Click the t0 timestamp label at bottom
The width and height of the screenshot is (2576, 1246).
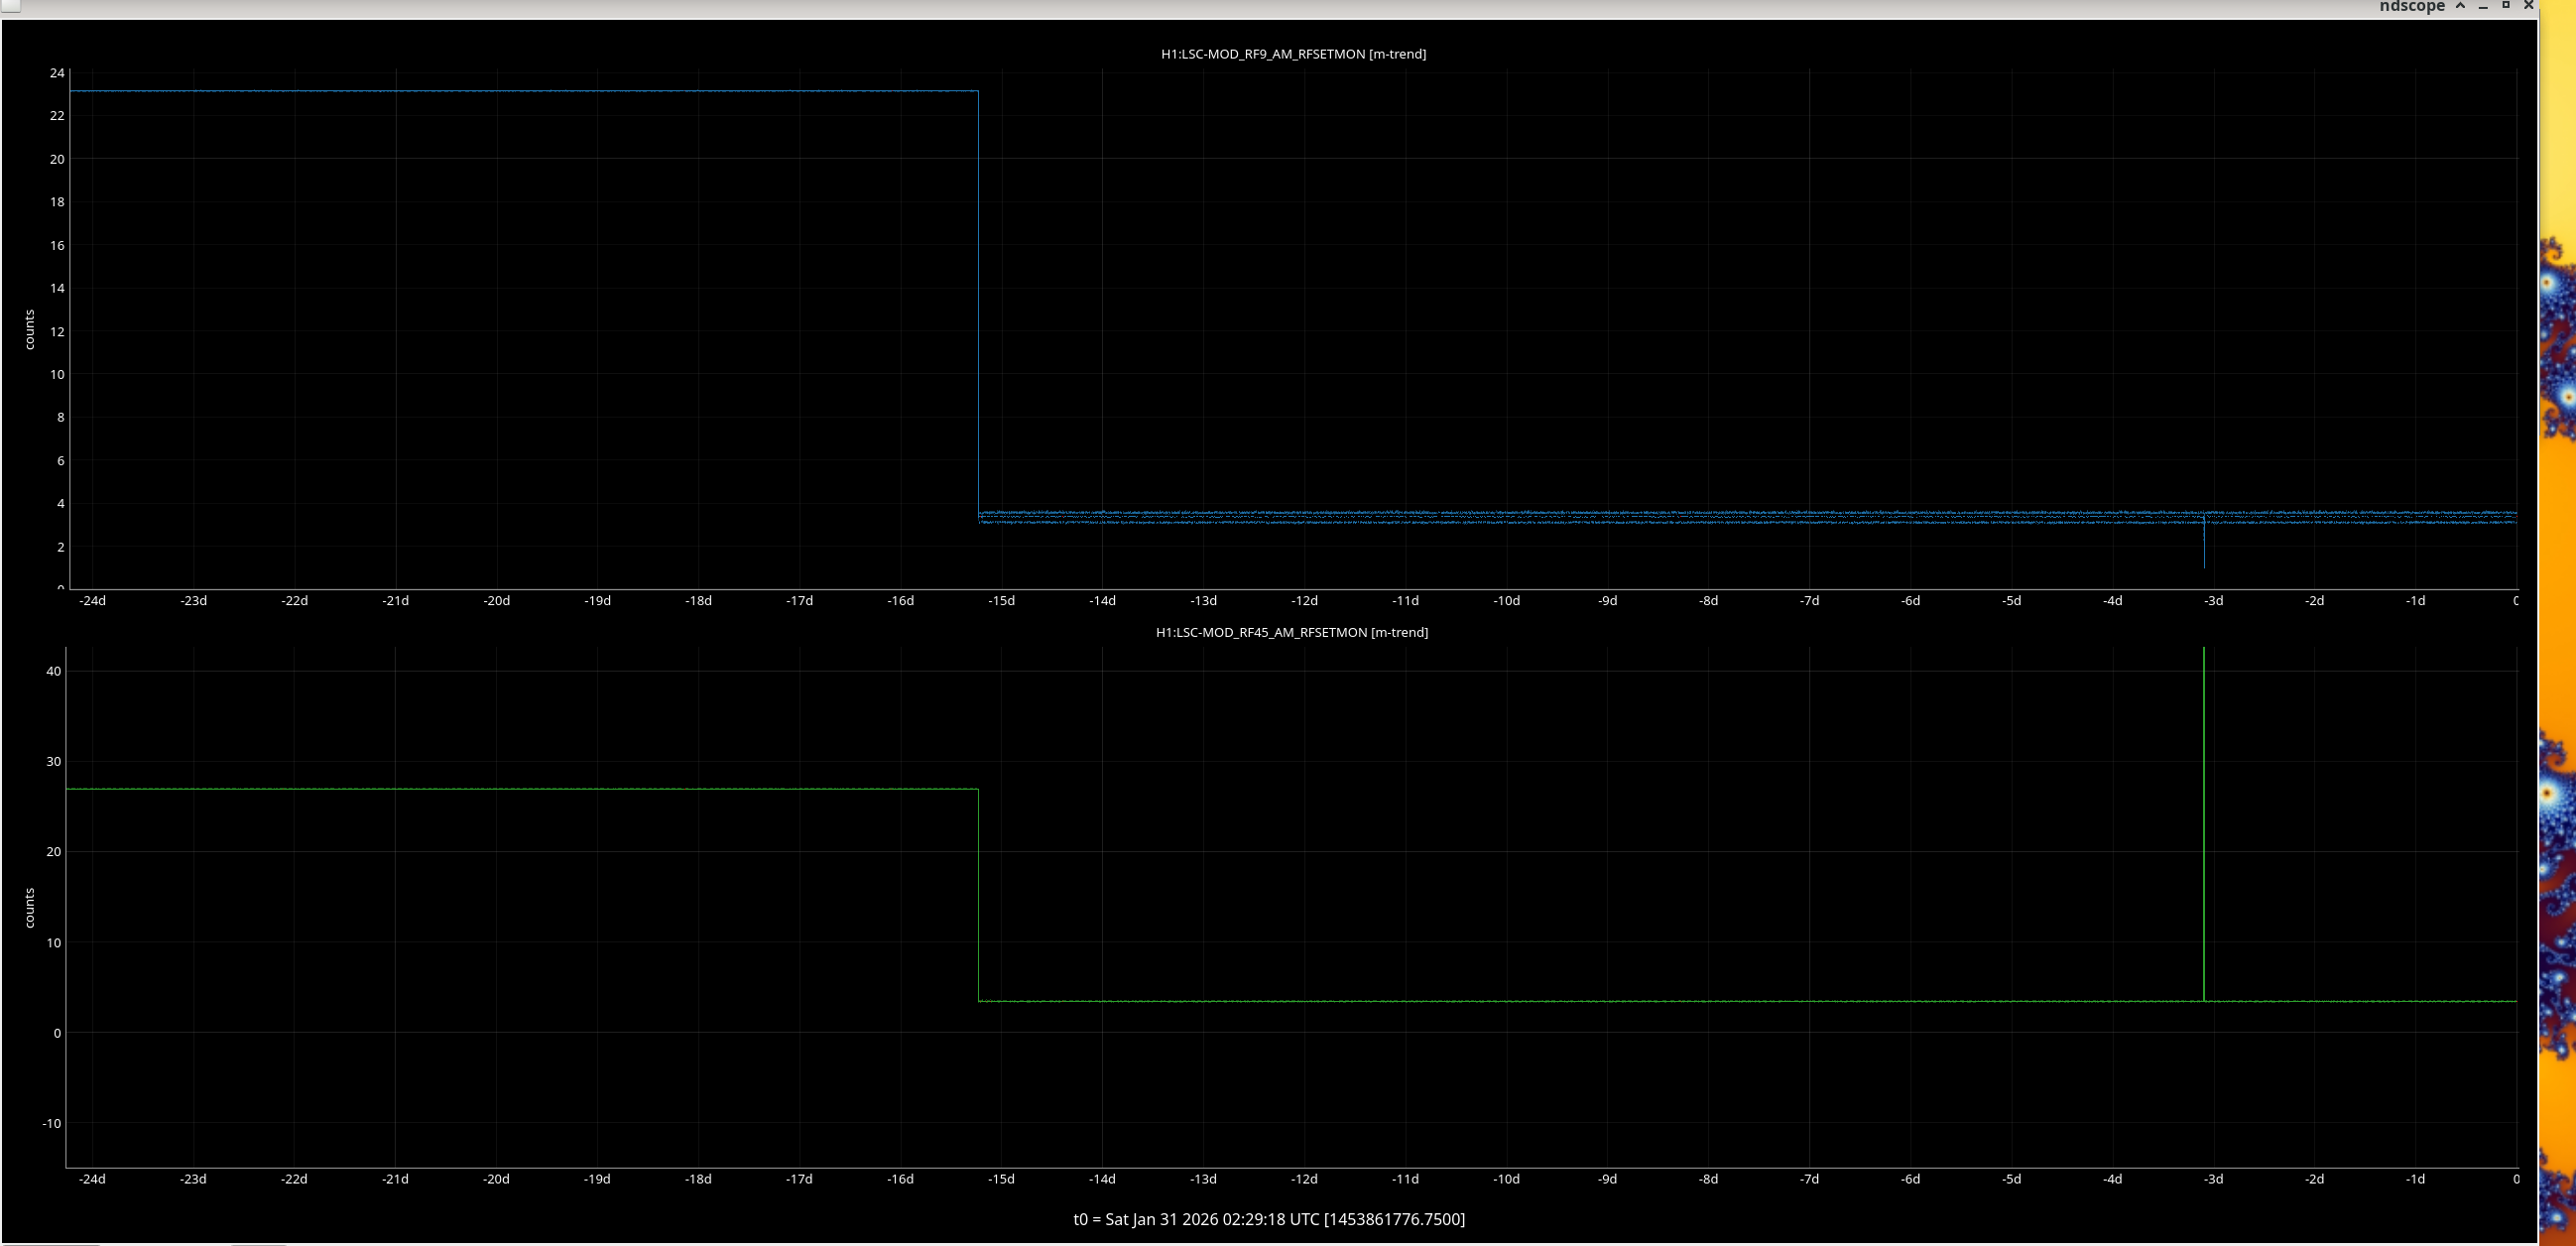click(x=1268, y=1219)
